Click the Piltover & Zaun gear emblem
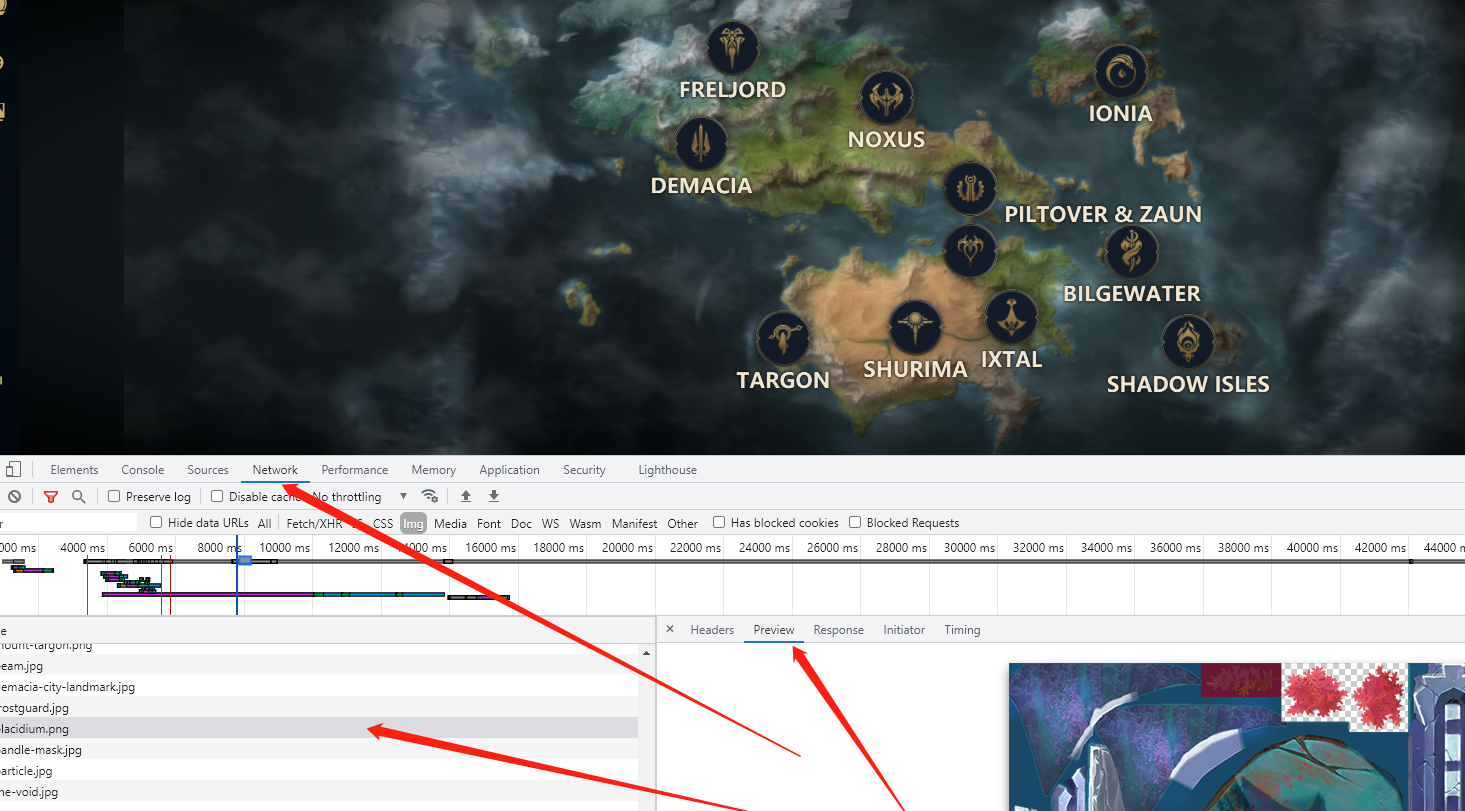 point(970,189)
